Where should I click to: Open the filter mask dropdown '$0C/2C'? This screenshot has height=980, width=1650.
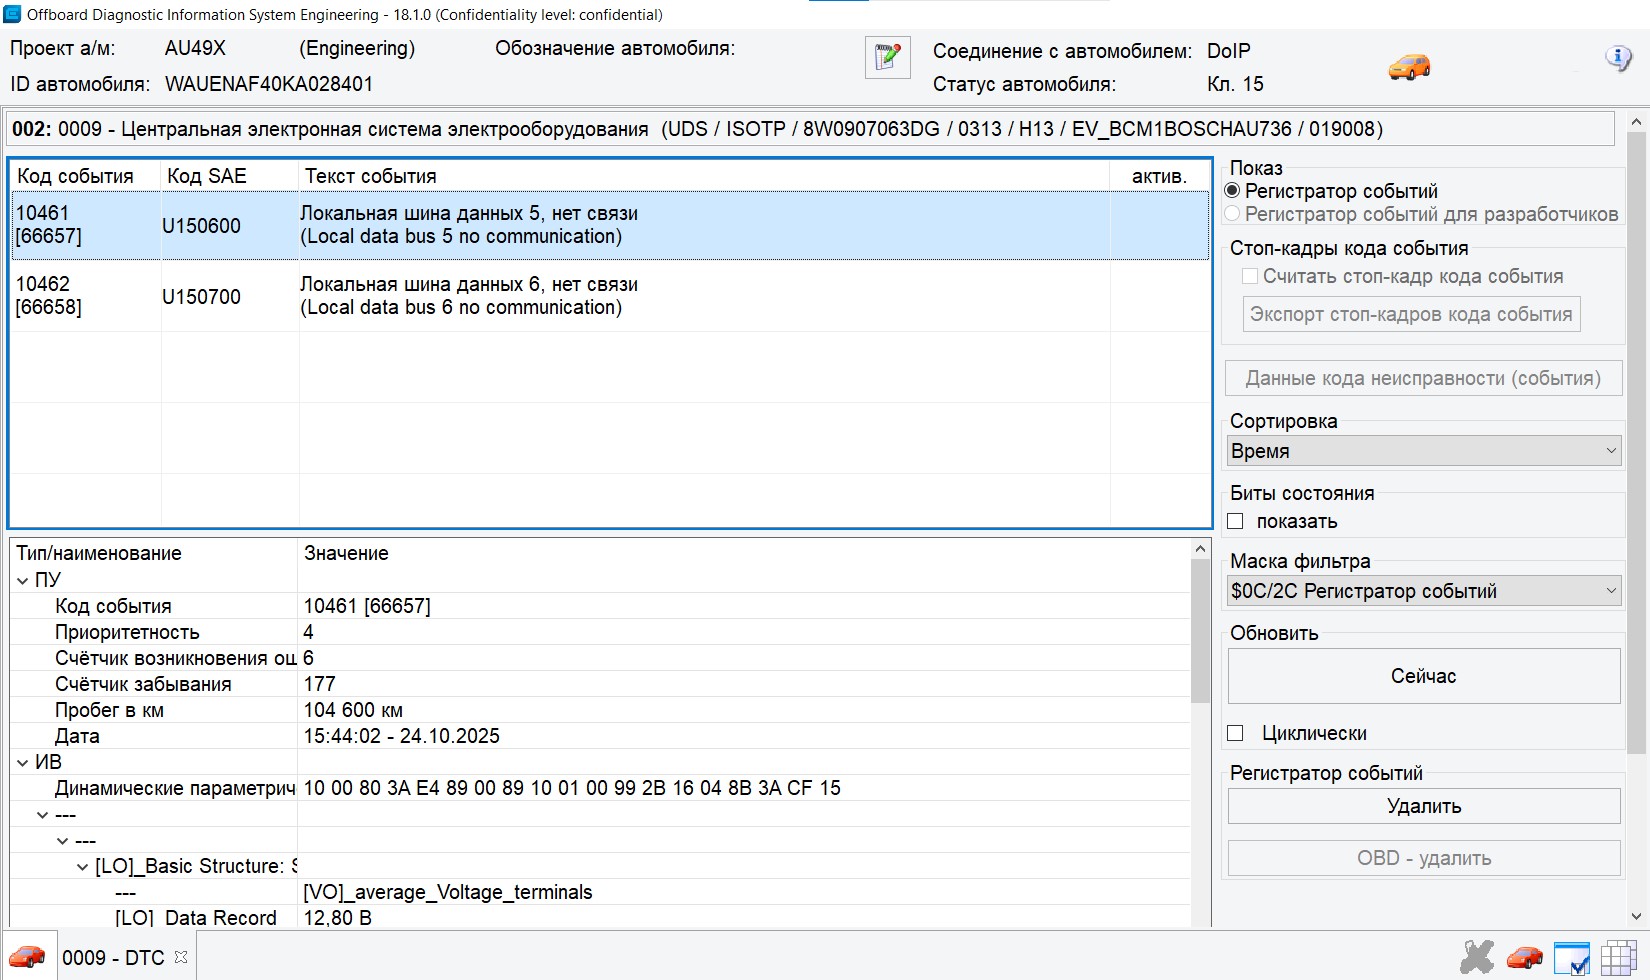1423,591
